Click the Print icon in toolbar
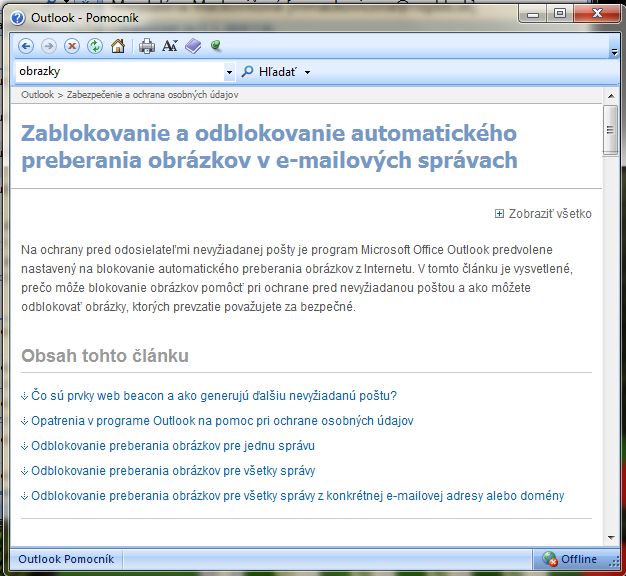 (147, 46)
